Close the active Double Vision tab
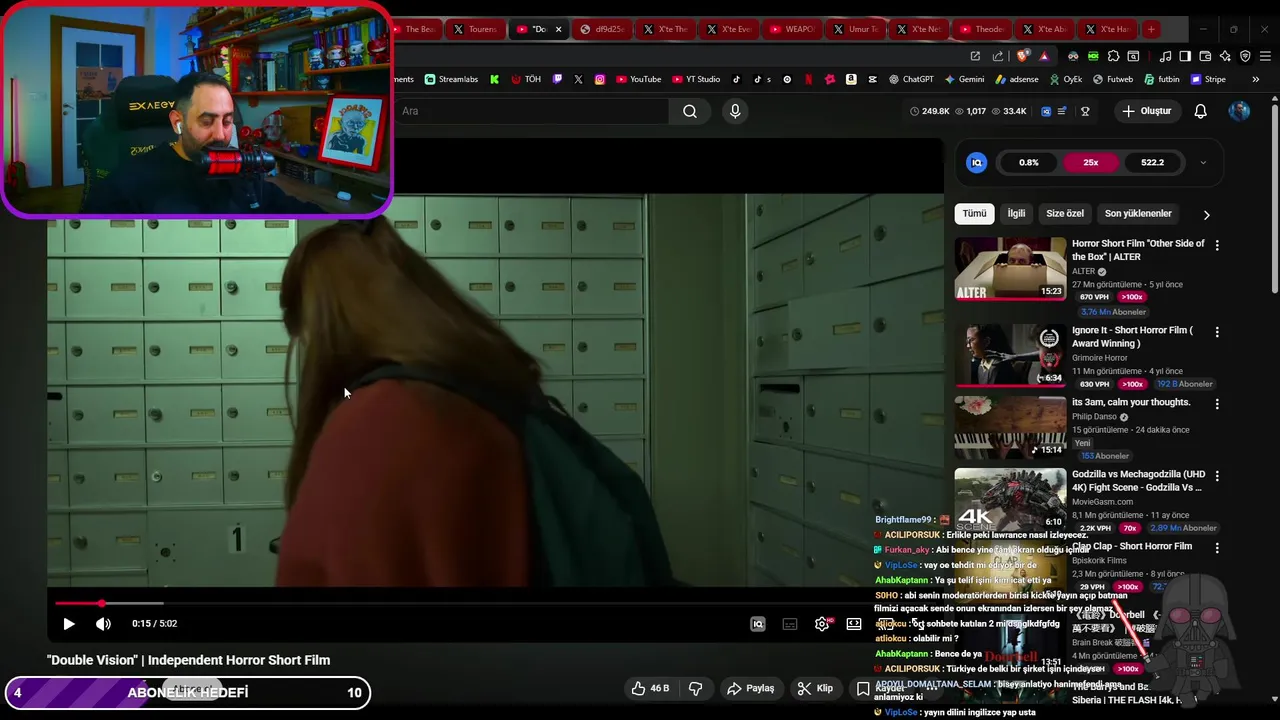 [559, 29]
